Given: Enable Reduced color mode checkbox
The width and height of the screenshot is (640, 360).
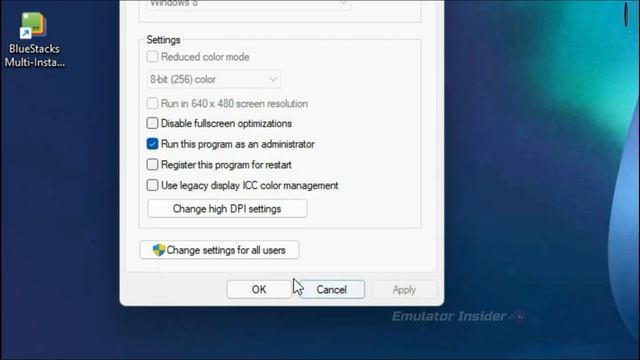Looking at the screenshot, I should [152, 56].
